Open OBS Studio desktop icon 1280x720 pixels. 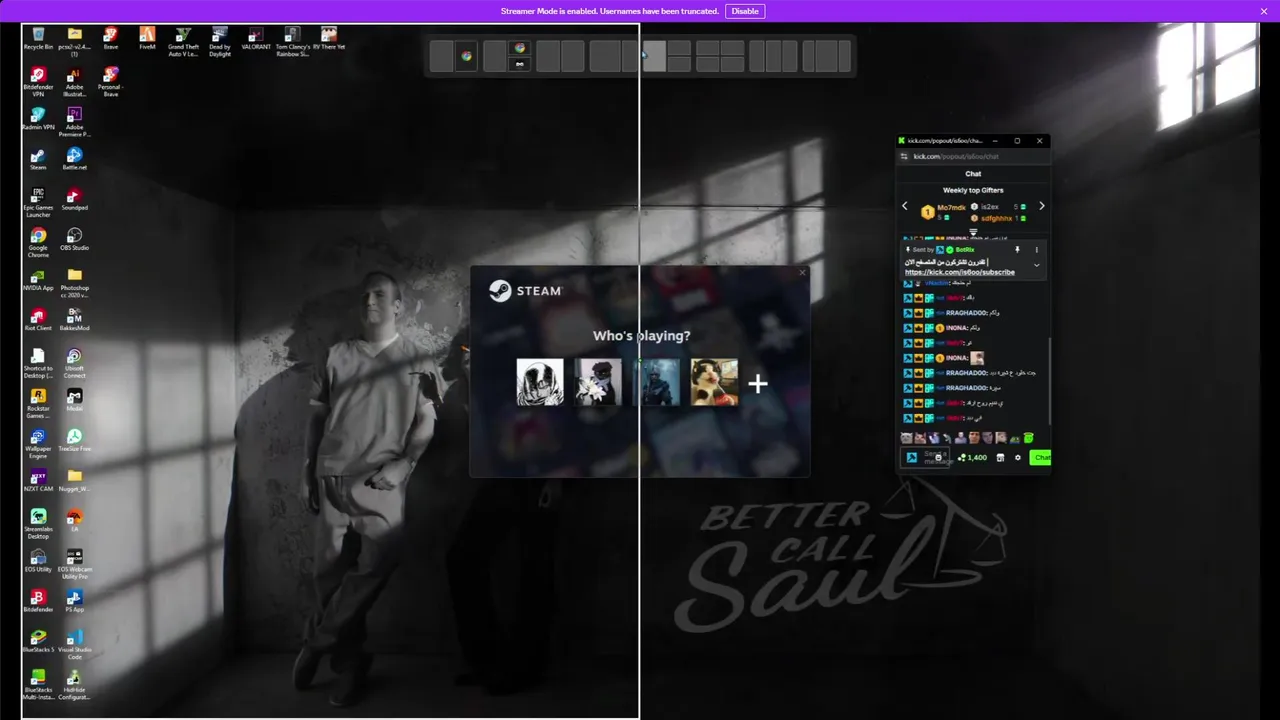pos(74,240)
